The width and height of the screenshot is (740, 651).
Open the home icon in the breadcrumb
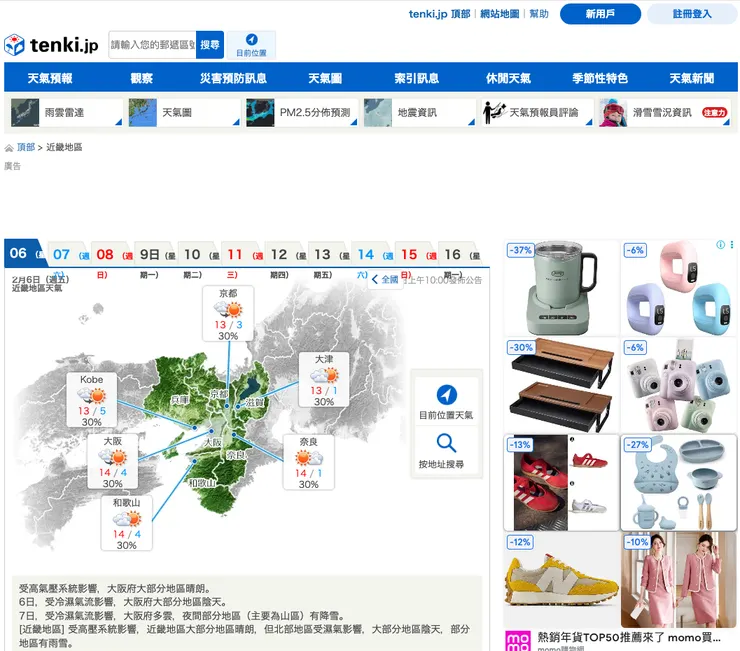[8, 148]
